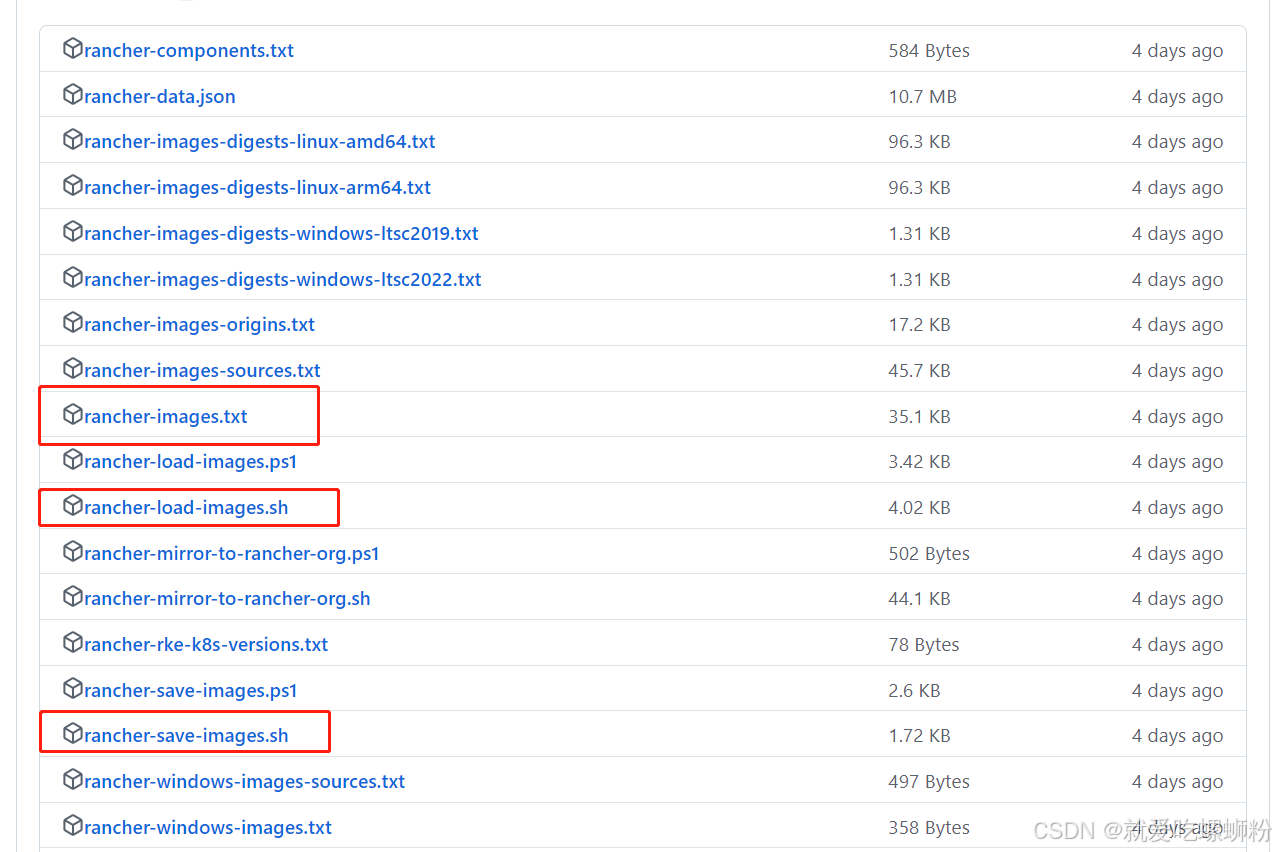Download rancher-images-digests-windows-ltsc2019.txt
Viewport: 1276px width, 852px height.
click(281, 233)
